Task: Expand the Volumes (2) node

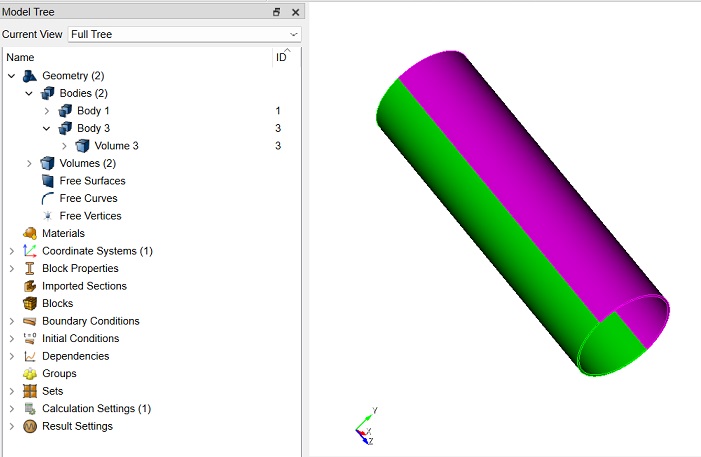Action: tap(29, 164)
